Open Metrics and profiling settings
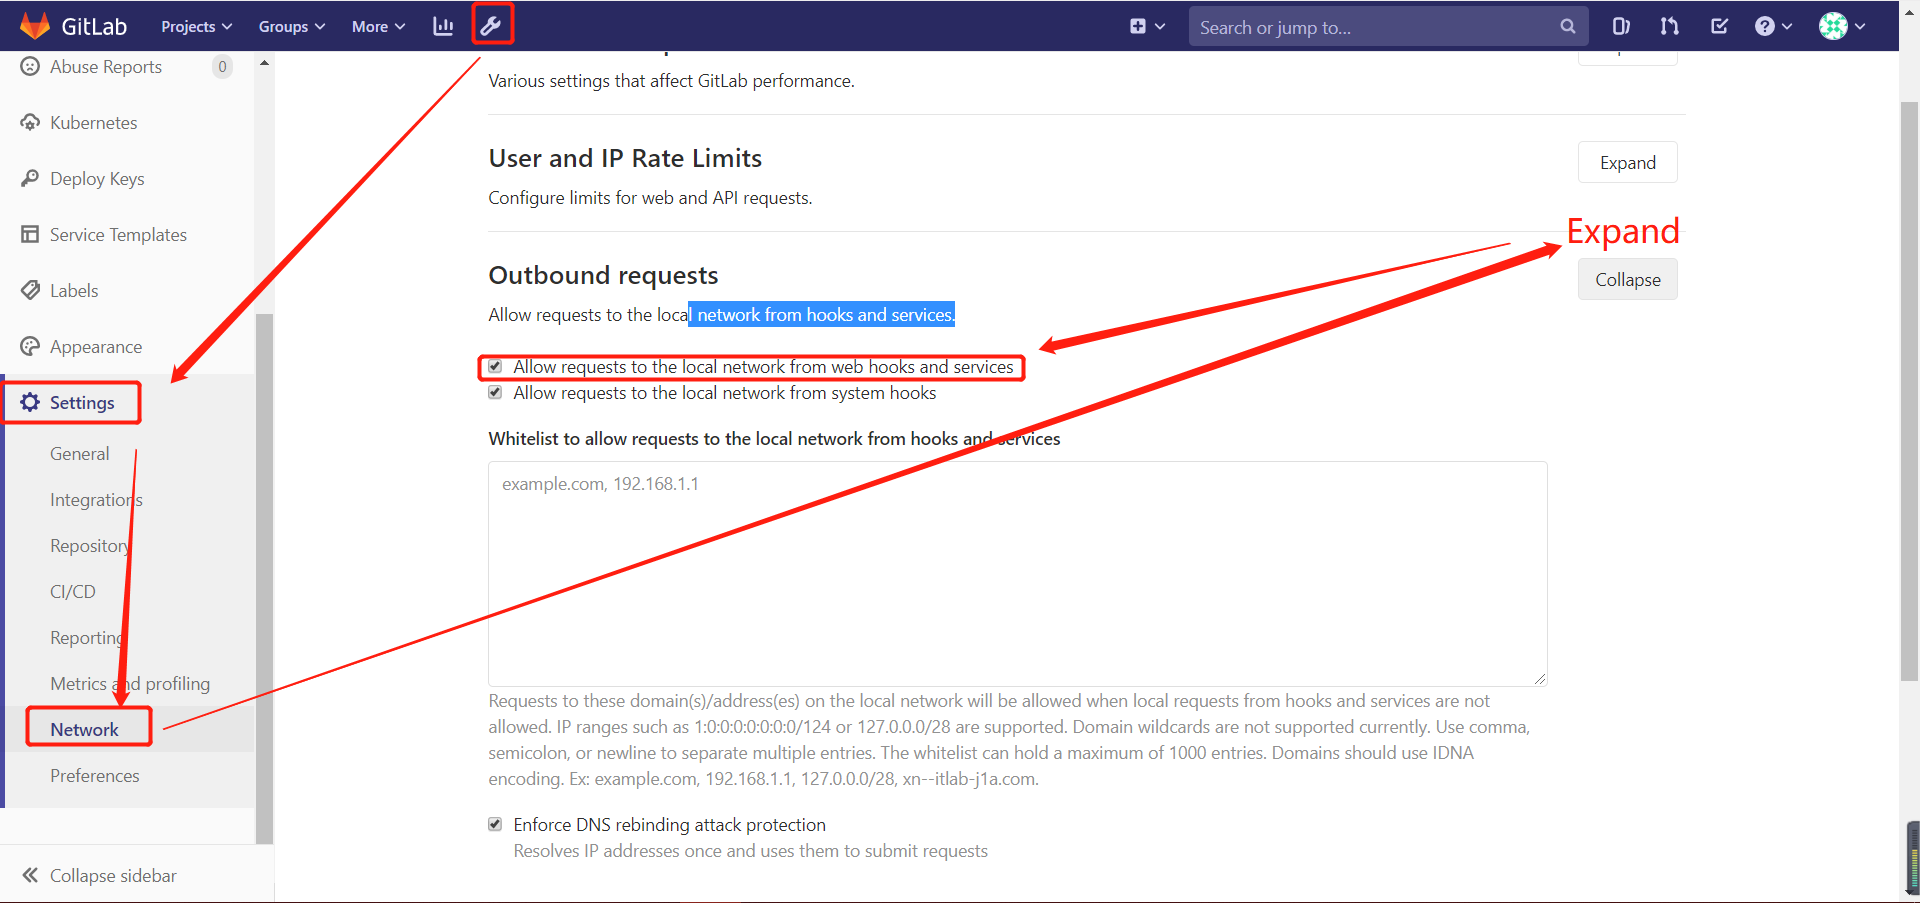1920x903 pixels. point(130,684)
